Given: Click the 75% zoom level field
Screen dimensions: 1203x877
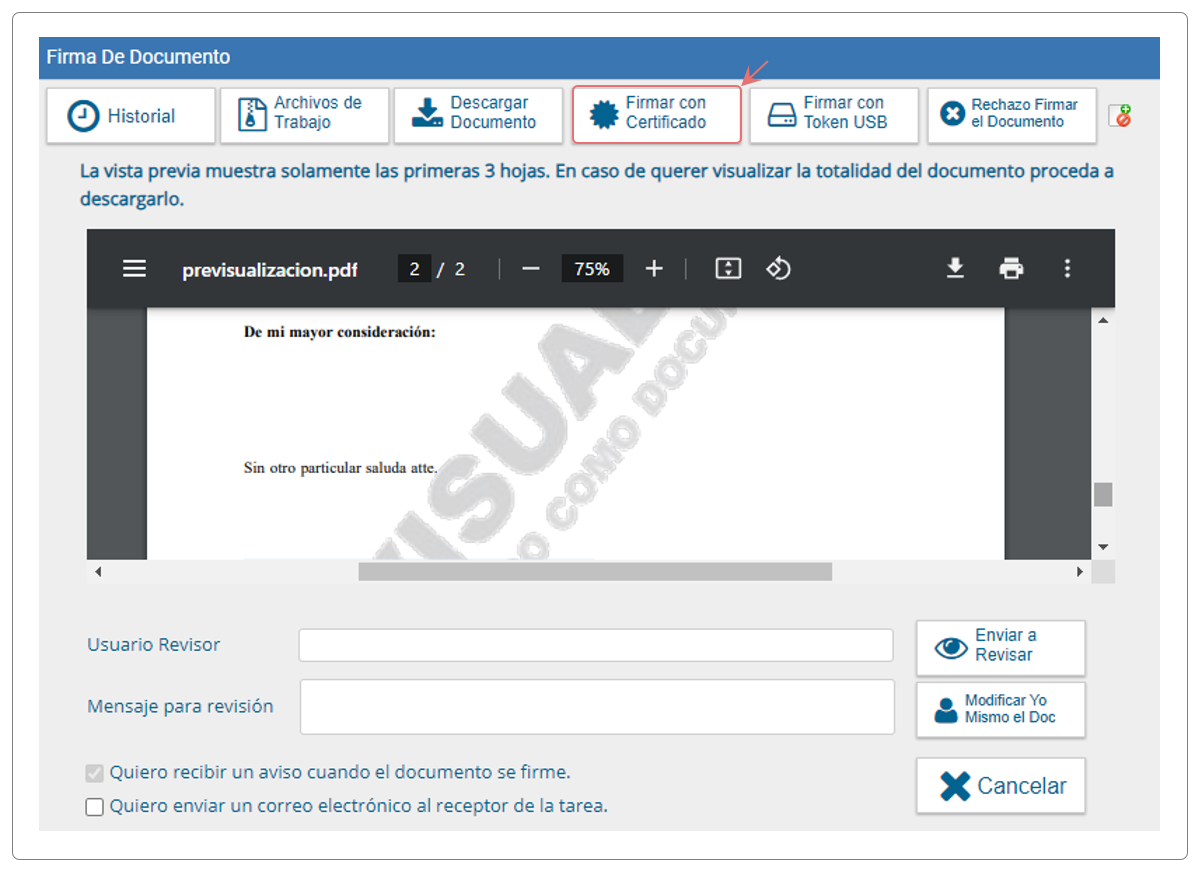Looking at the screenshot, I should (x=592, y=269).
